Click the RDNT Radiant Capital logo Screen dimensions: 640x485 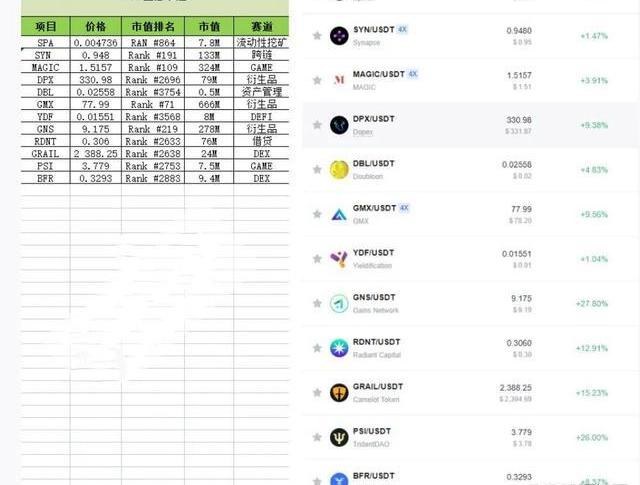pyautogui.click(x=339, y=348)
